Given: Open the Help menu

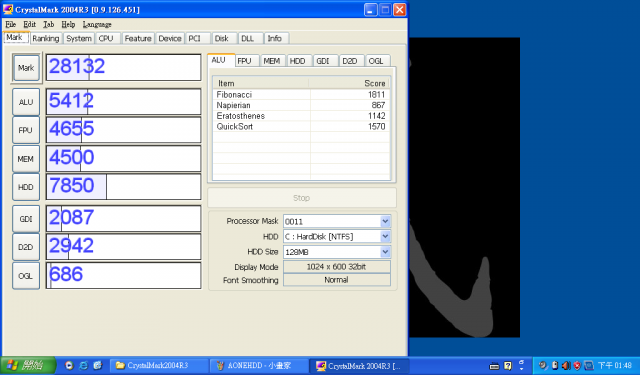Looking at the screenshot, I should (68, 24).
